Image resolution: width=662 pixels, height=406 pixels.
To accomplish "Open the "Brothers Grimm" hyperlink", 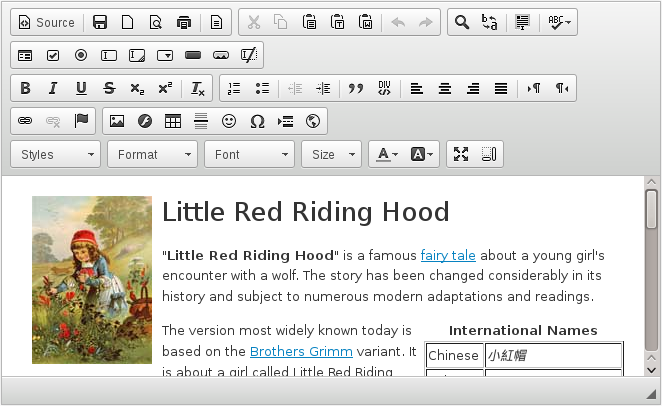I will [301, 351].
